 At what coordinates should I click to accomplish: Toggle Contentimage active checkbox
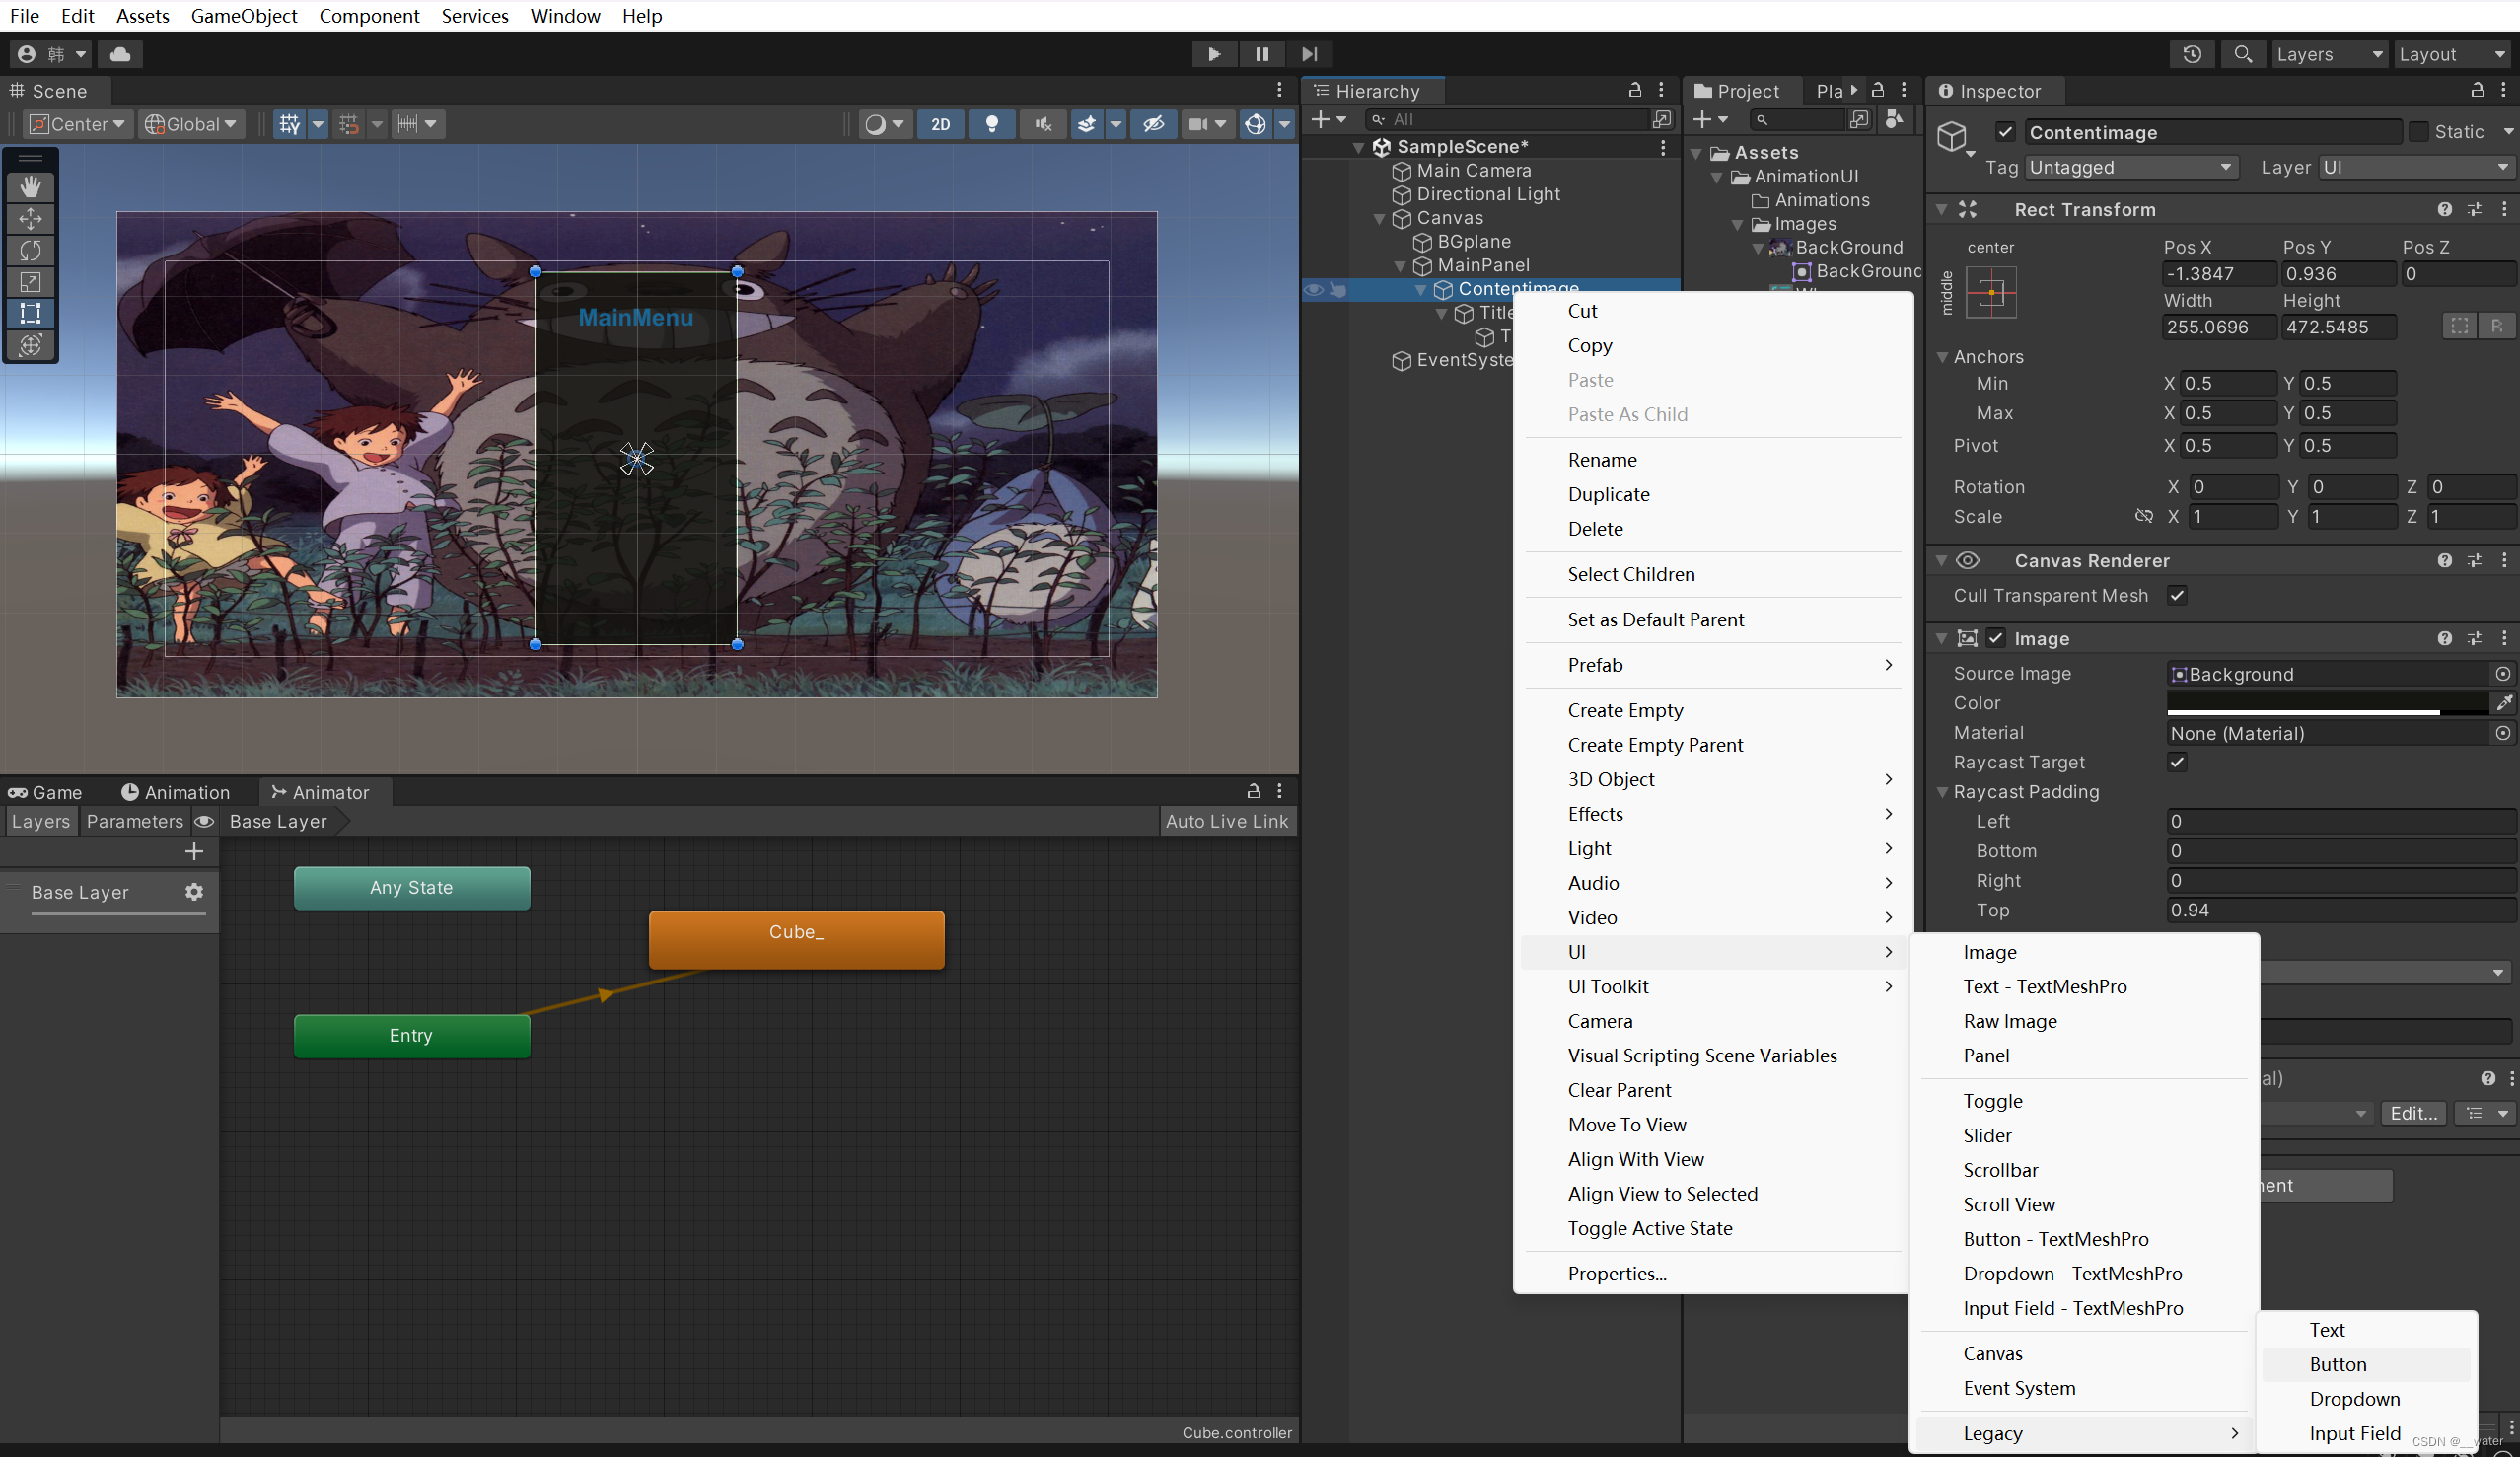[2005, 132]
